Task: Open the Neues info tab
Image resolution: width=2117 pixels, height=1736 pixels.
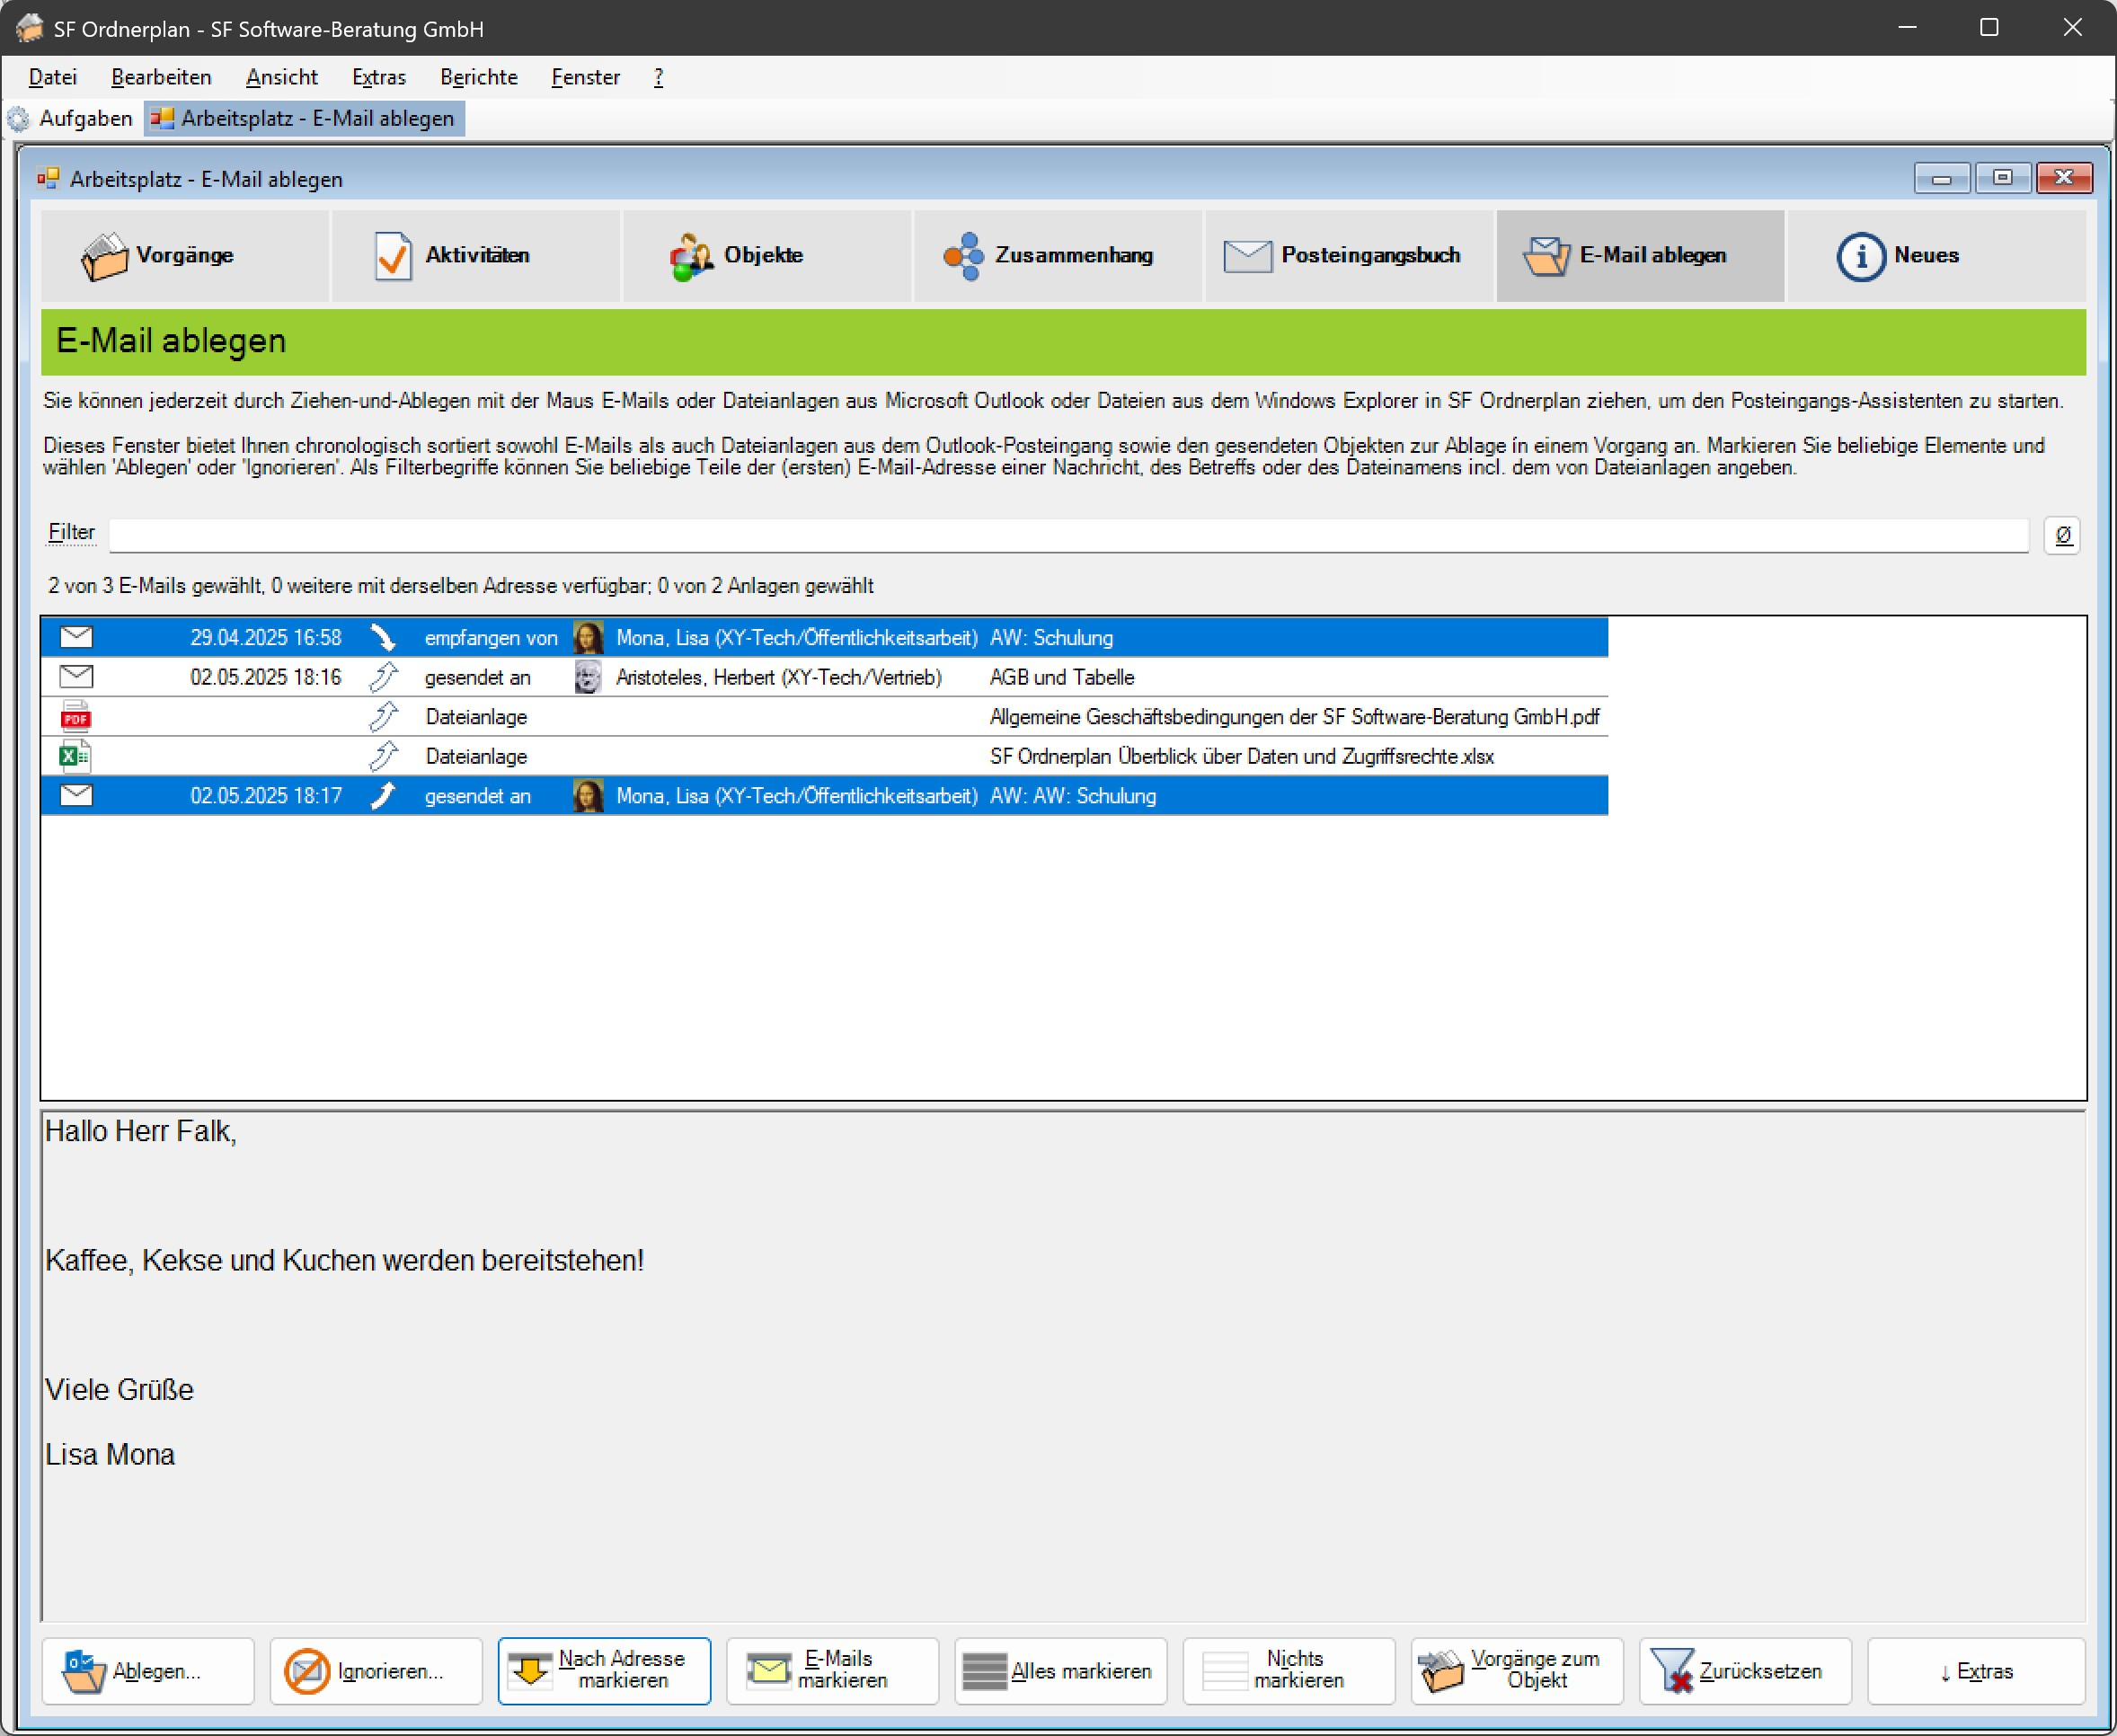Action: [1936, 256]
